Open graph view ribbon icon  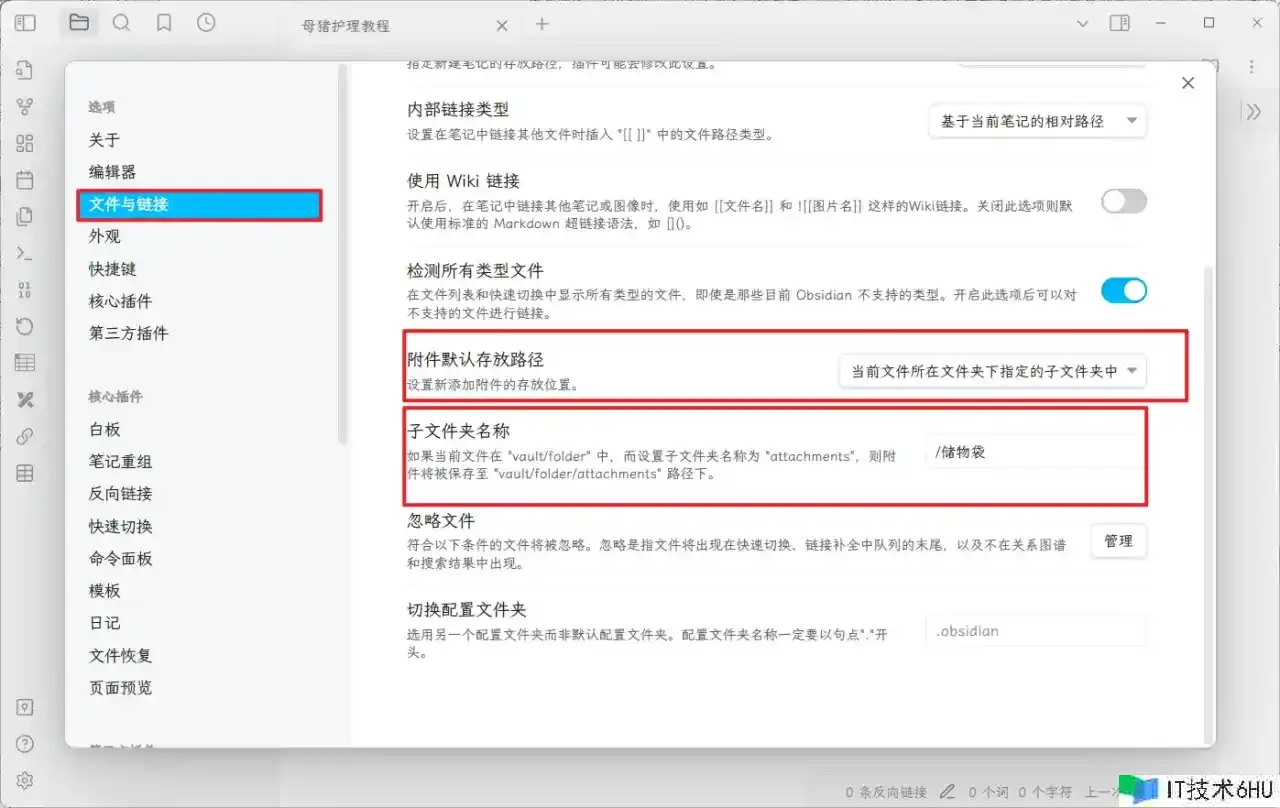click(25, 106)
